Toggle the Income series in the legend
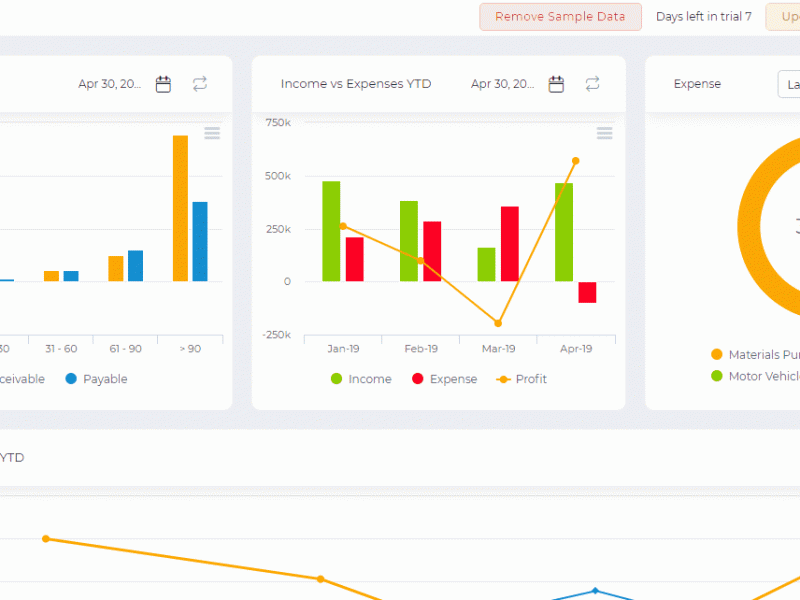 pos(361,379)
